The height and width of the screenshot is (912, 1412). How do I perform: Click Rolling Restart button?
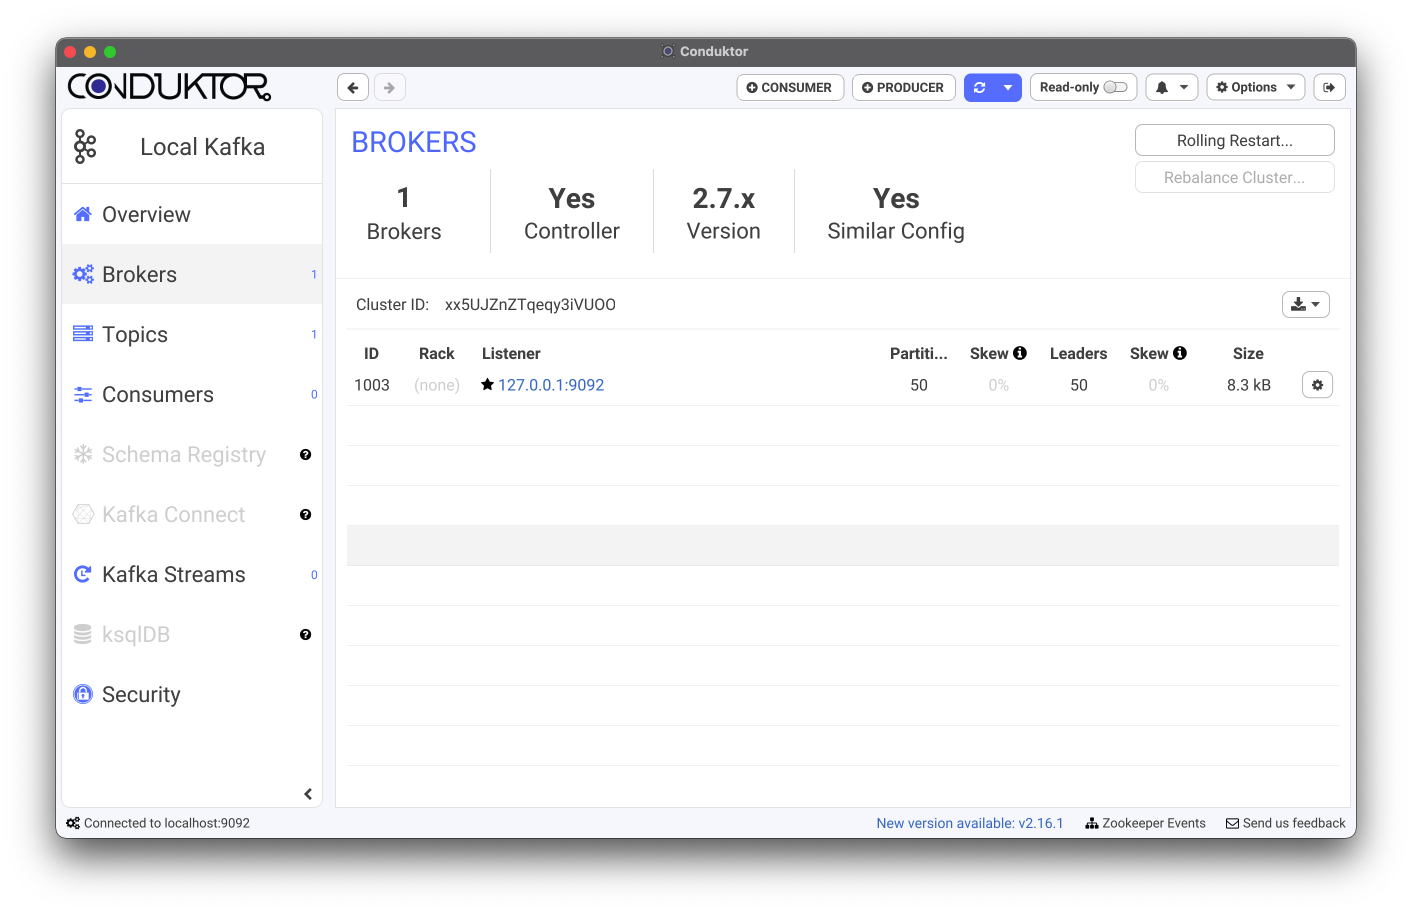tap(1235, 140)
